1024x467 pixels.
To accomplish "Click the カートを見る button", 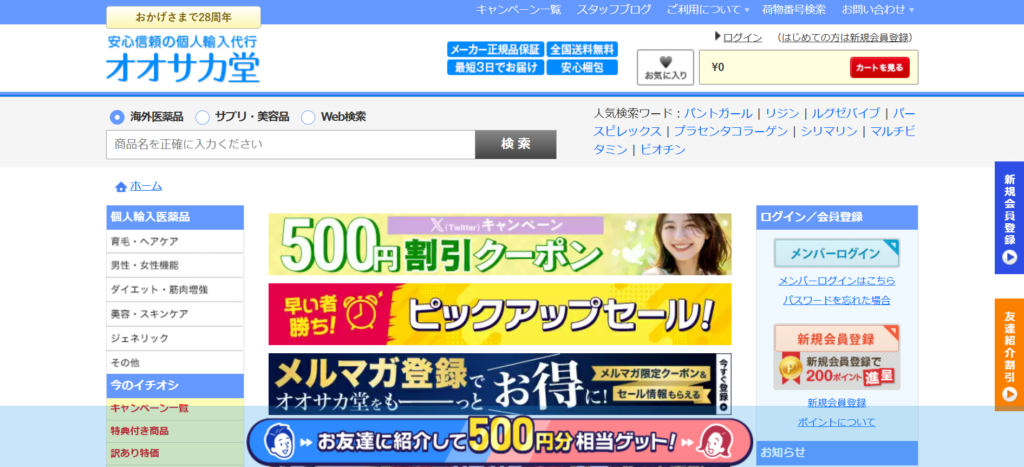I will click(879, 67).
